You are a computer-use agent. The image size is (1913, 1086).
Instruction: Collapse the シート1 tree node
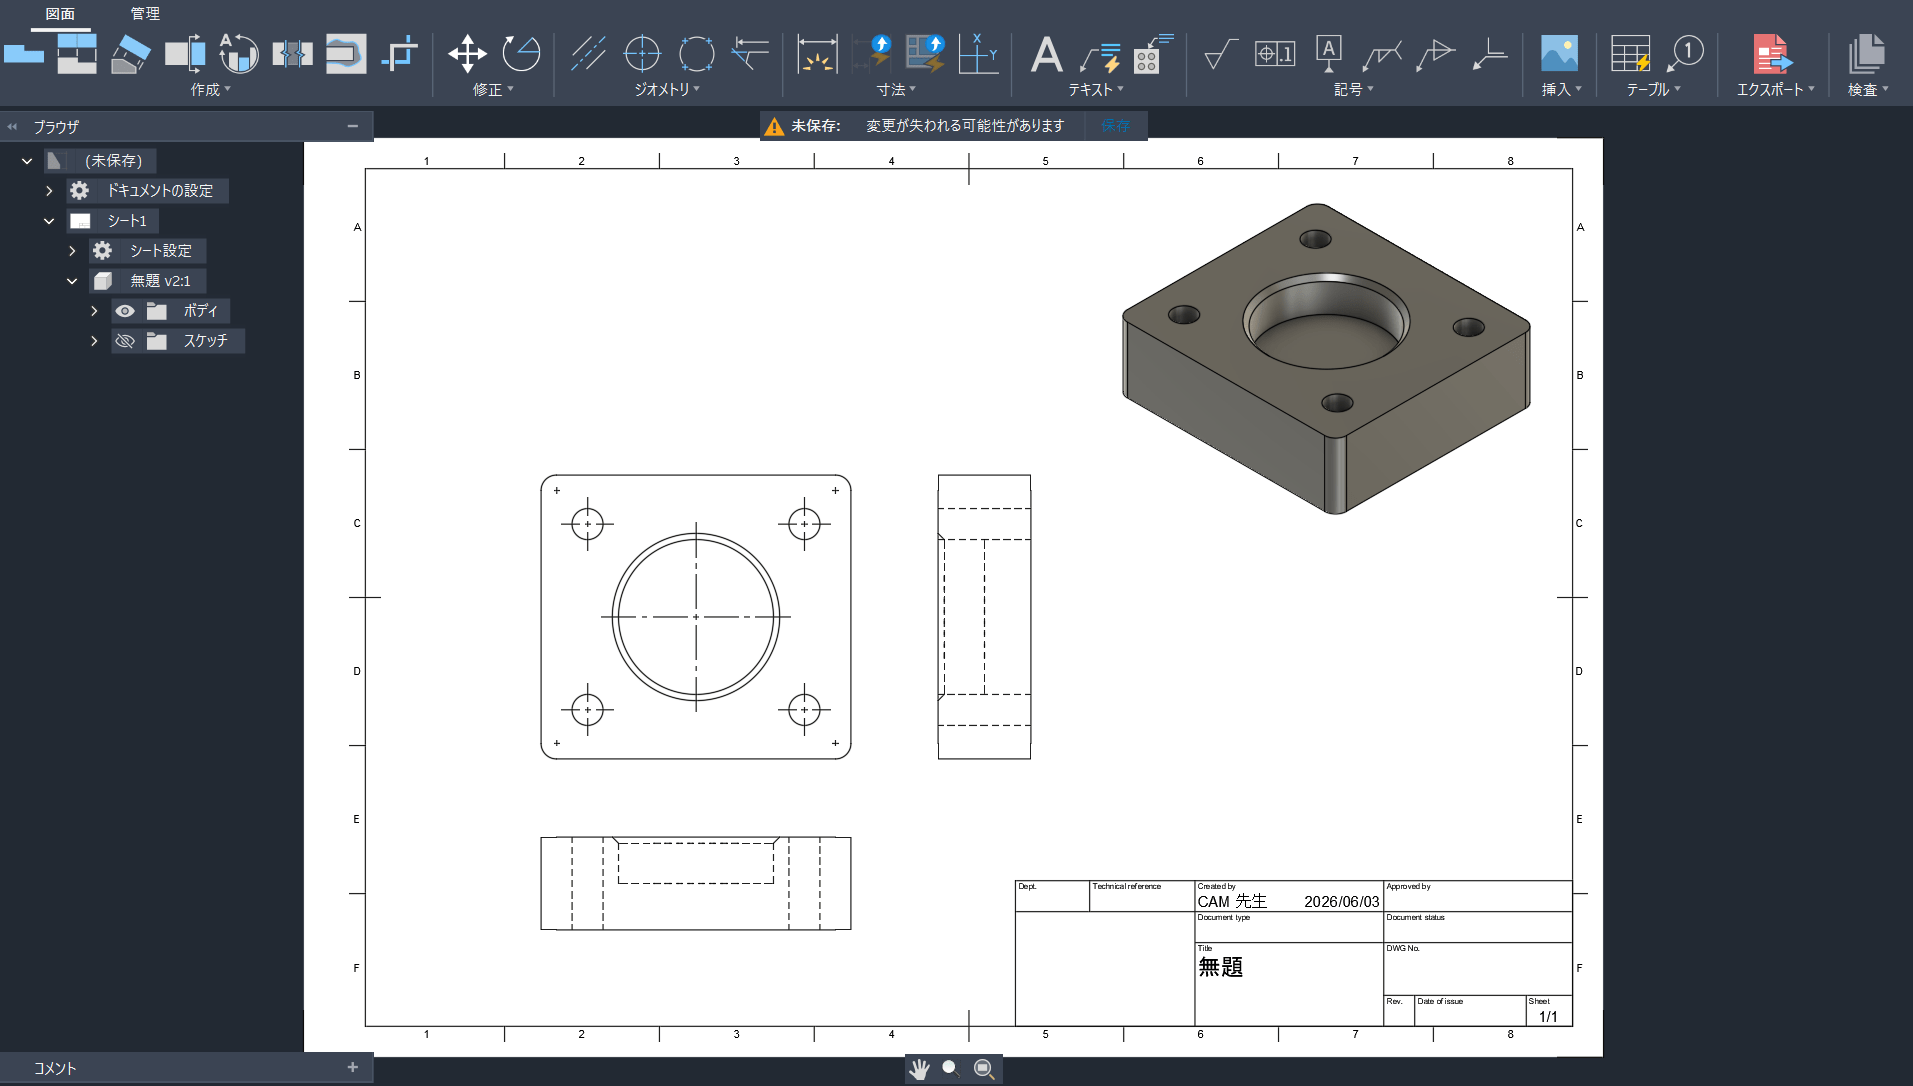49,221
